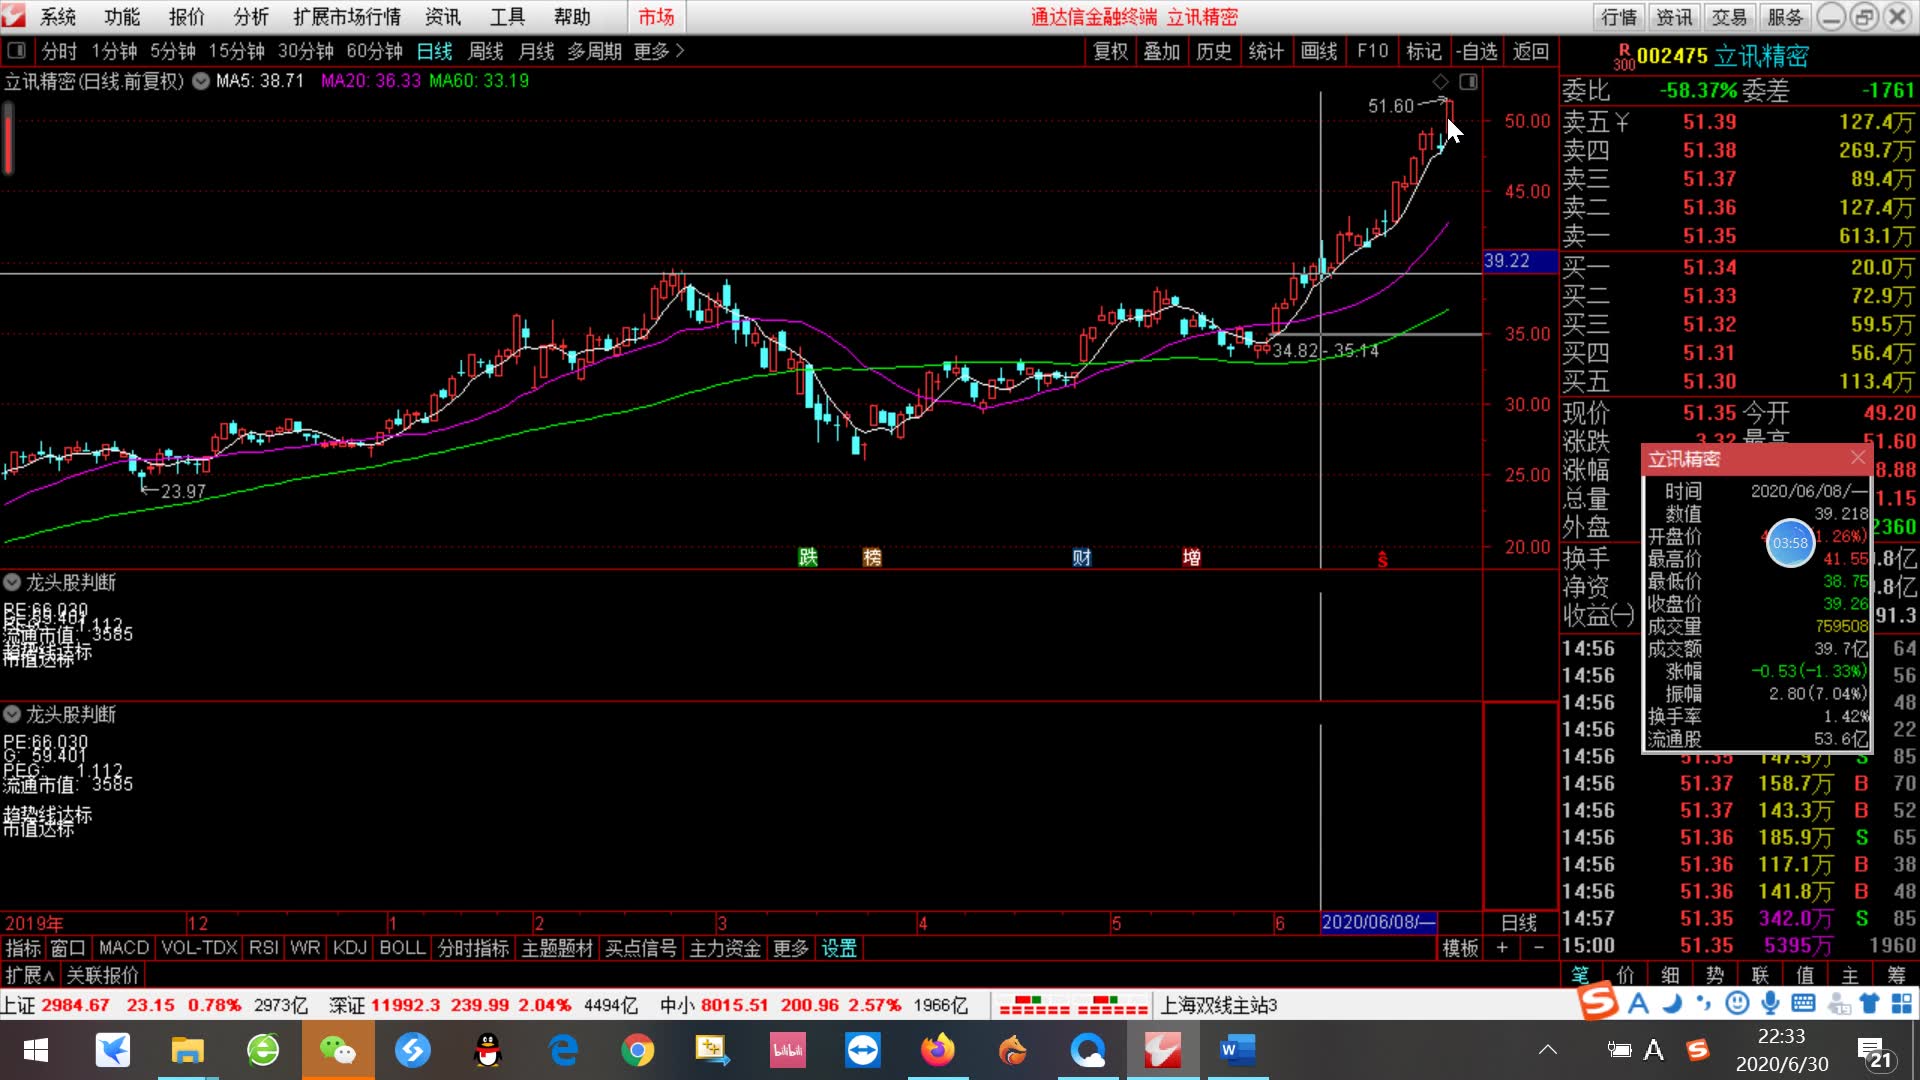The height and width of the screenshot is (1080, 1920).
Task: Select the 周线 weekly chart
Action: pyautogui.click(x=486, y=51)
